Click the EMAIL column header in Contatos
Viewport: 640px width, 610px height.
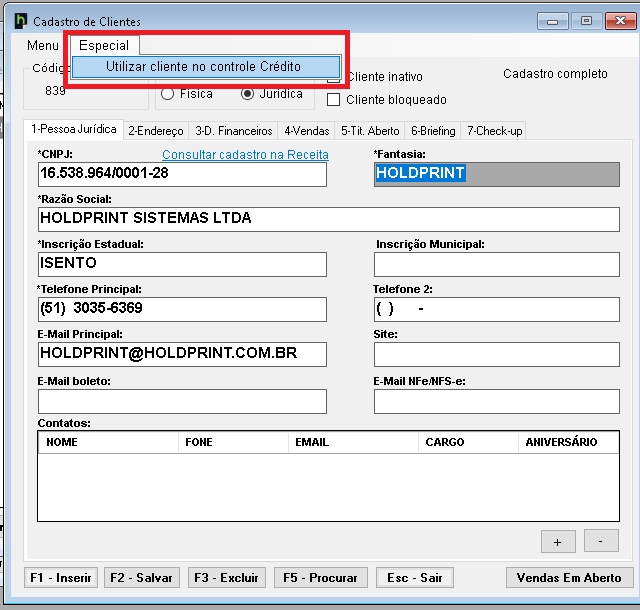[x=353, y=442]
